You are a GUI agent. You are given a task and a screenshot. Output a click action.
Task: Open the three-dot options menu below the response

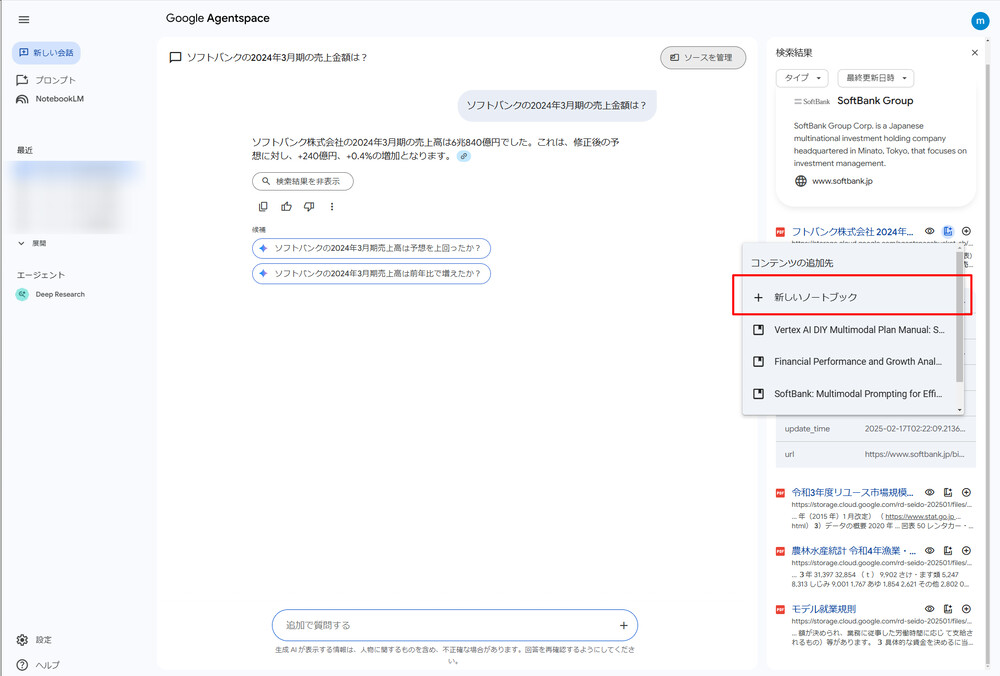pos(332,206)
